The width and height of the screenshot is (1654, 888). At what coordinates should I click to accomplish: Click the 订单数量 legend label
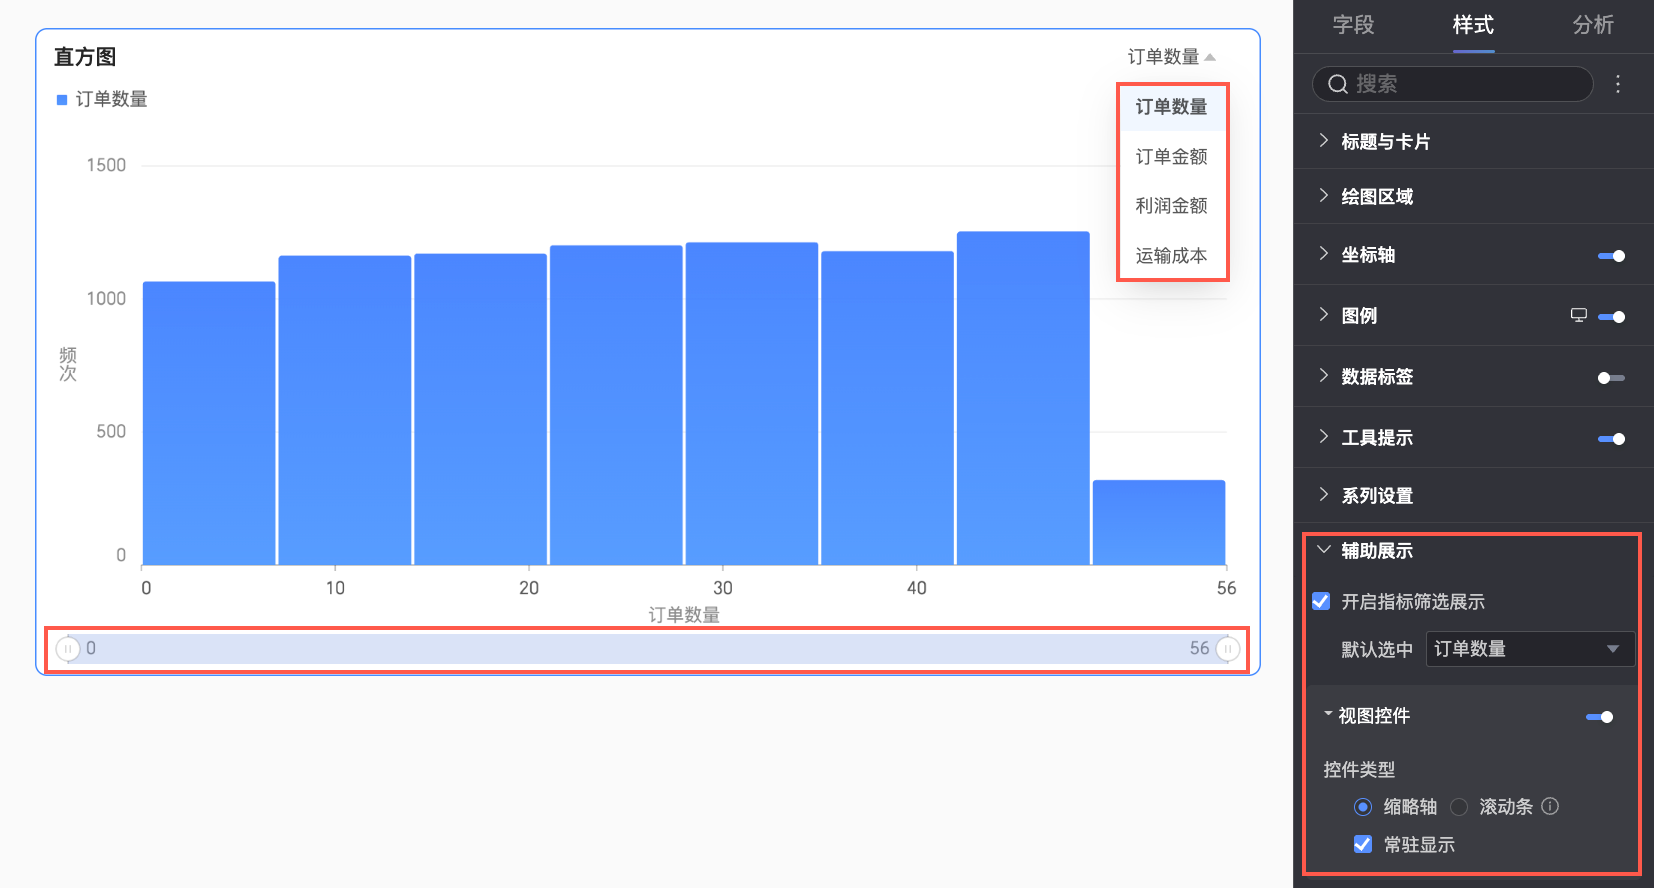coord(112,99)
